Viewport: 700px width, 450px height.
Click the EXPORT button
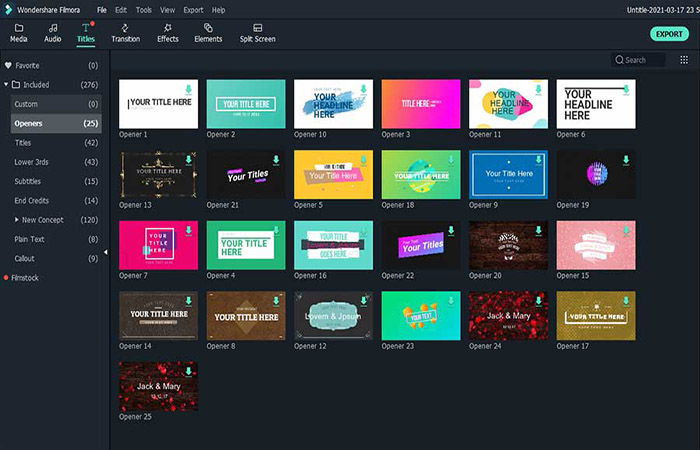pos(668,33)
